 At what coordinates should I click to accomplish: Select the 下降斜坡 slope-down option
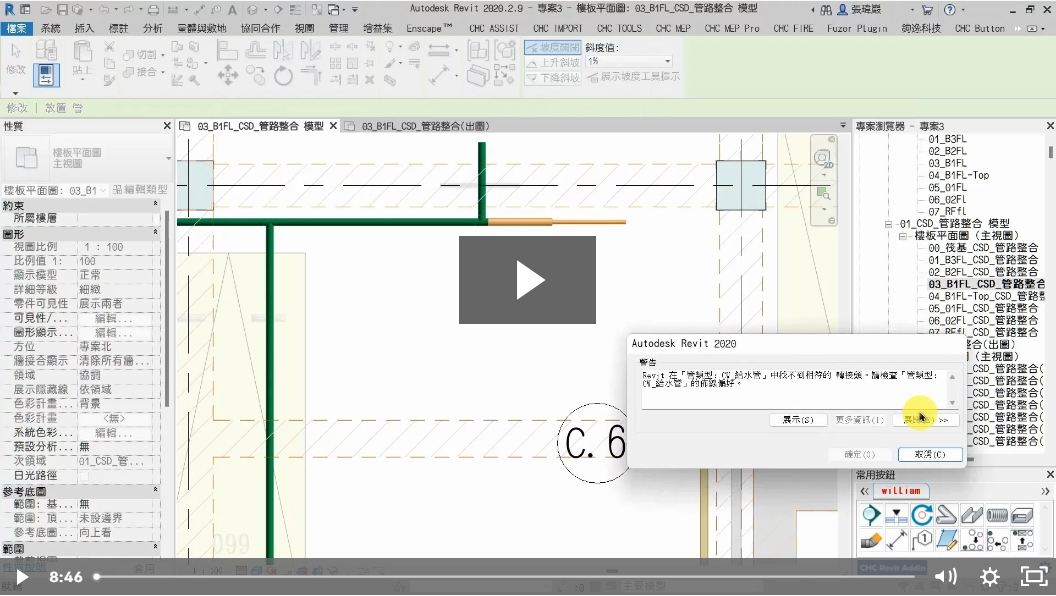pos(552,78)
